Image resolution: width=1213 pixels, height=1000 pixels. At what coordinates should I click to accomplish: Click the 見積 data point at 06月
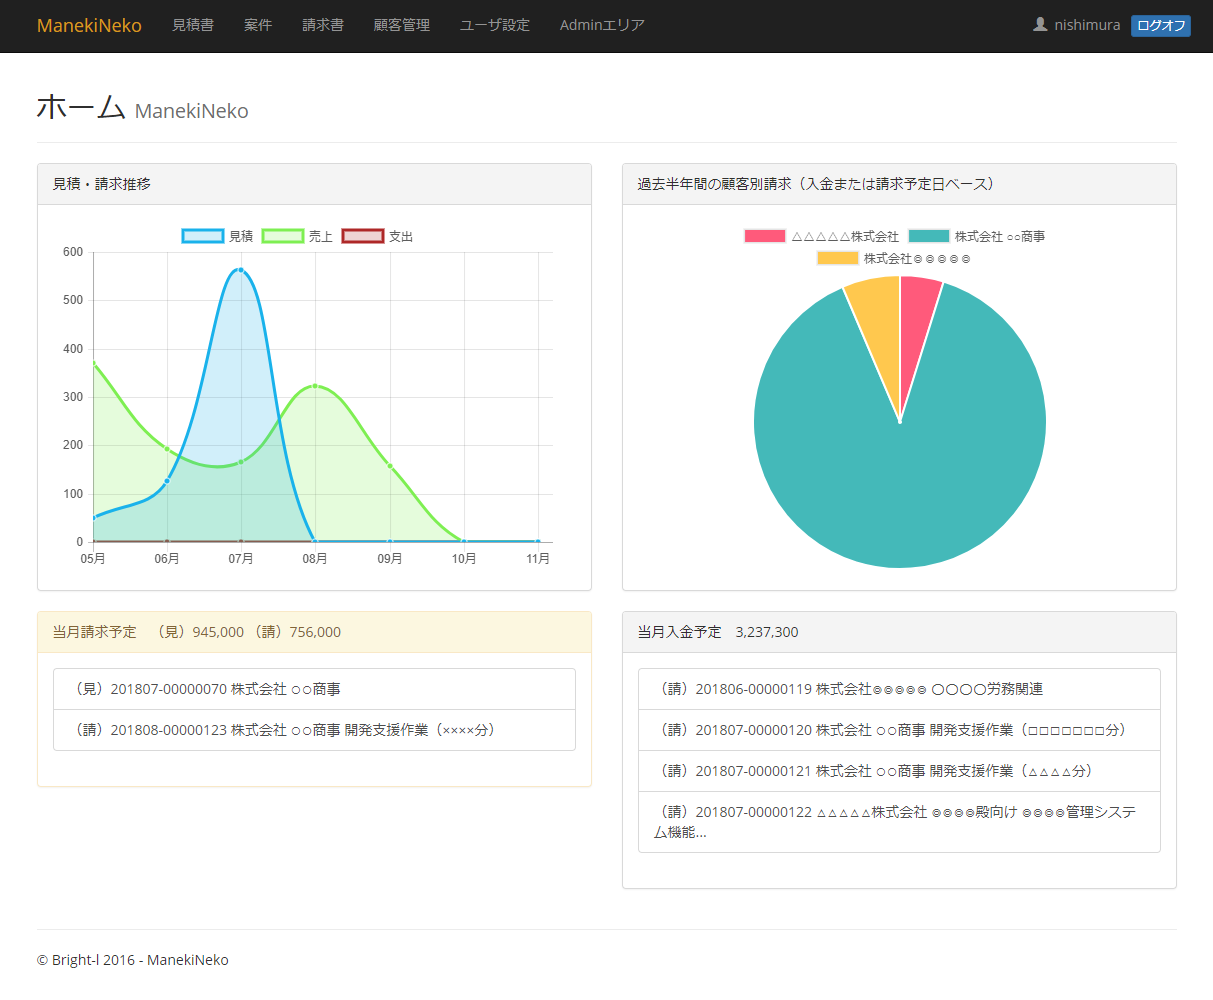click(x=167, y=481)
